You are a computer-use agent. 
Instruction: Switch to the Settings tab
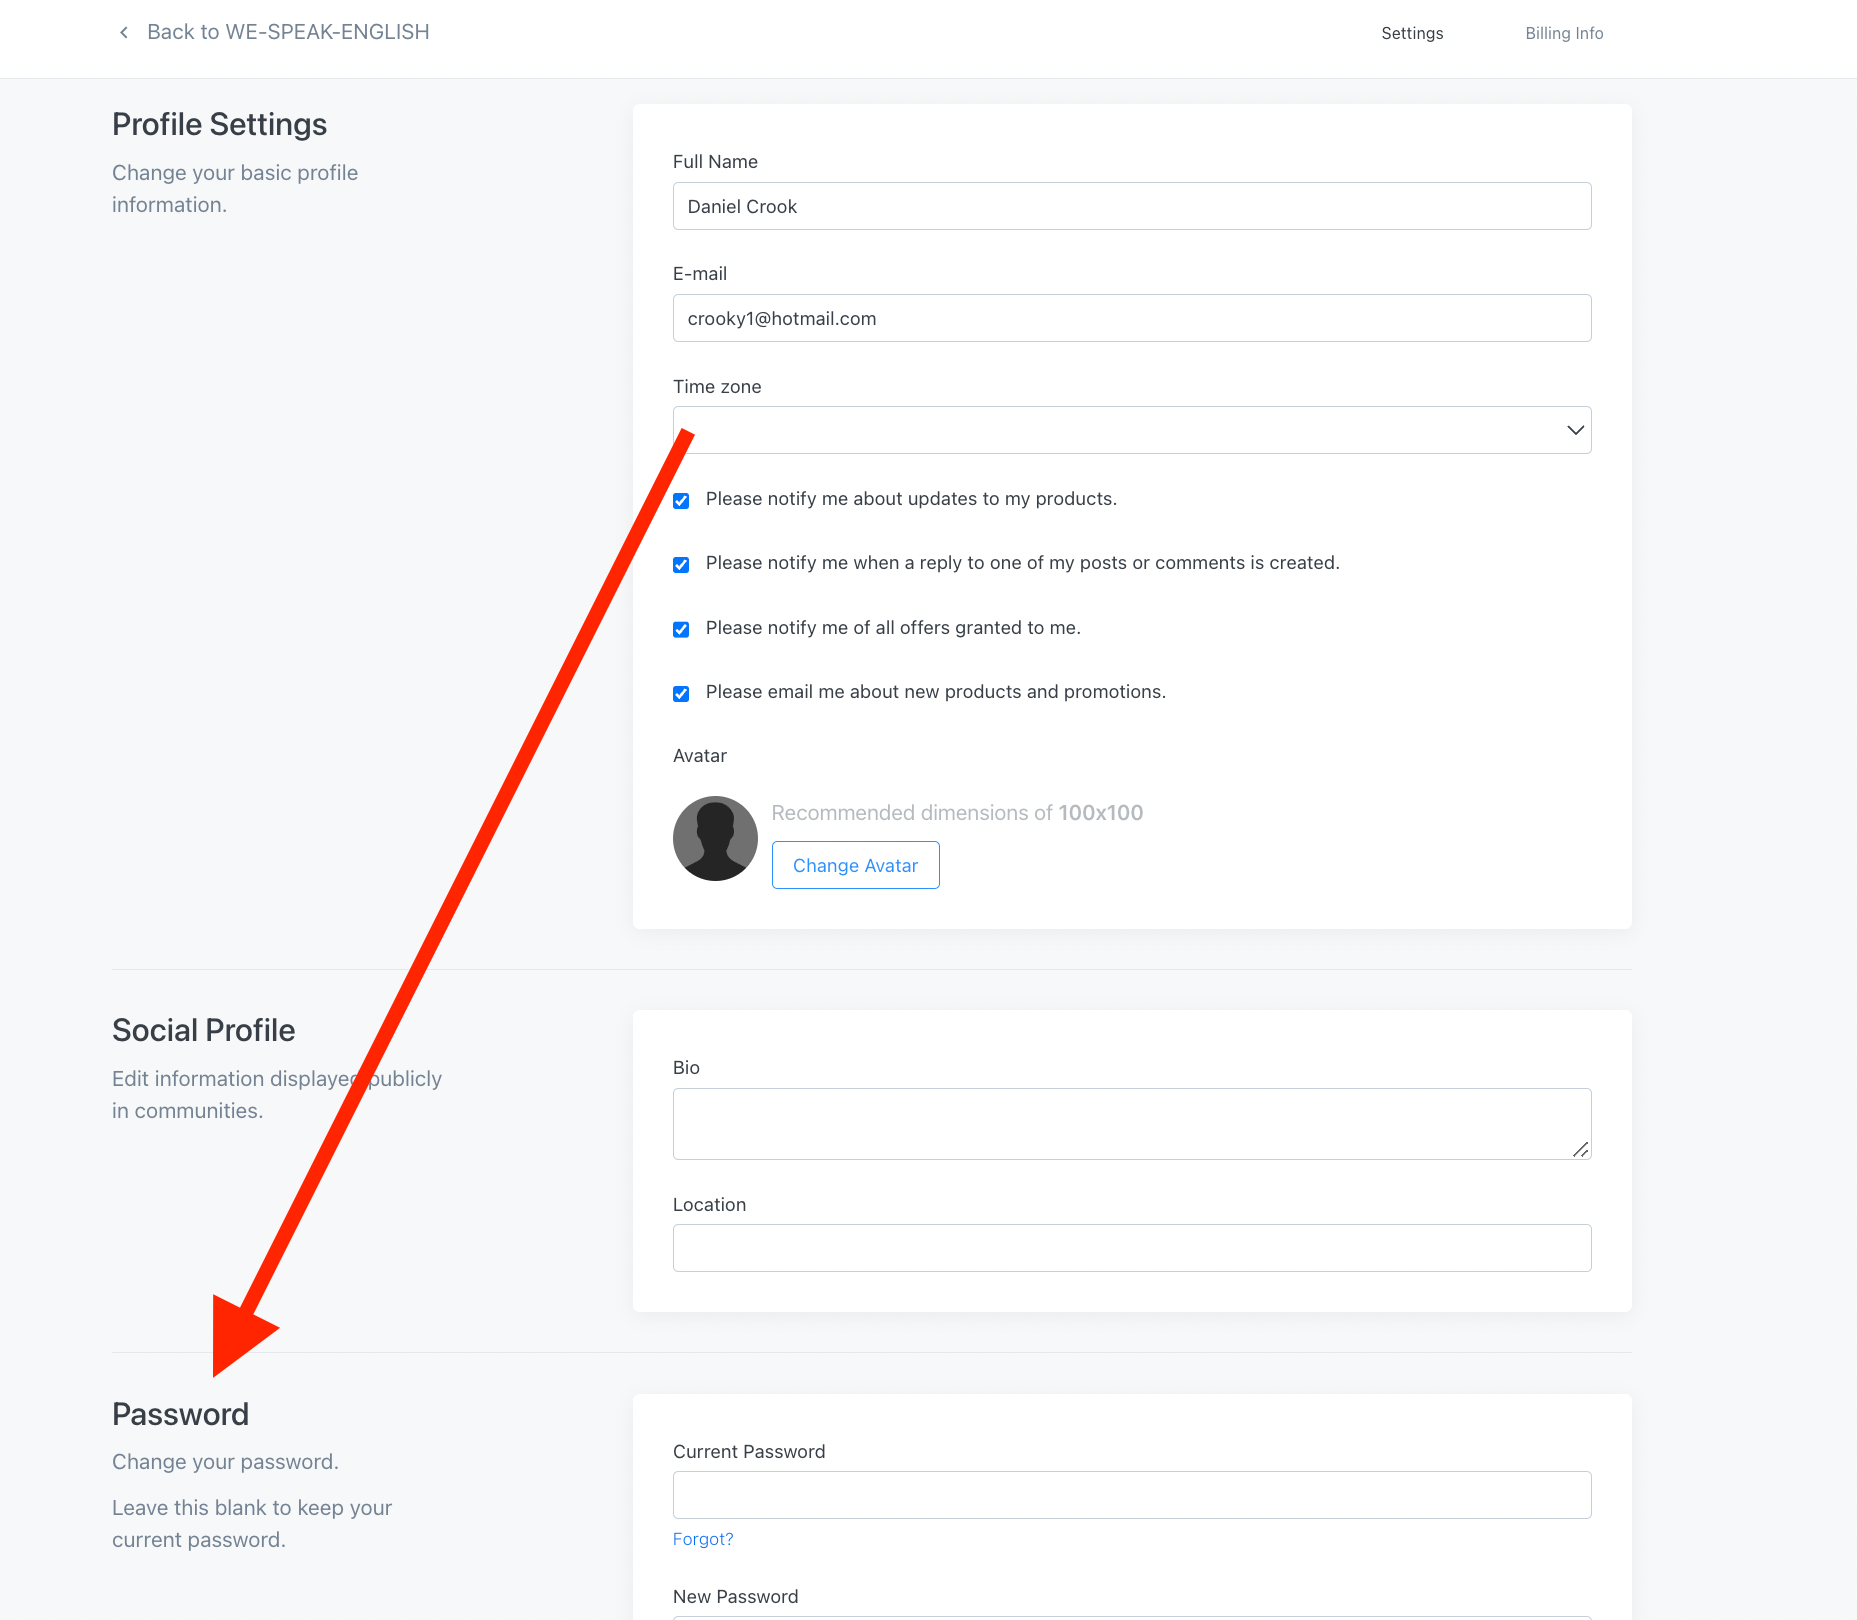click(x=1412, y=33)
